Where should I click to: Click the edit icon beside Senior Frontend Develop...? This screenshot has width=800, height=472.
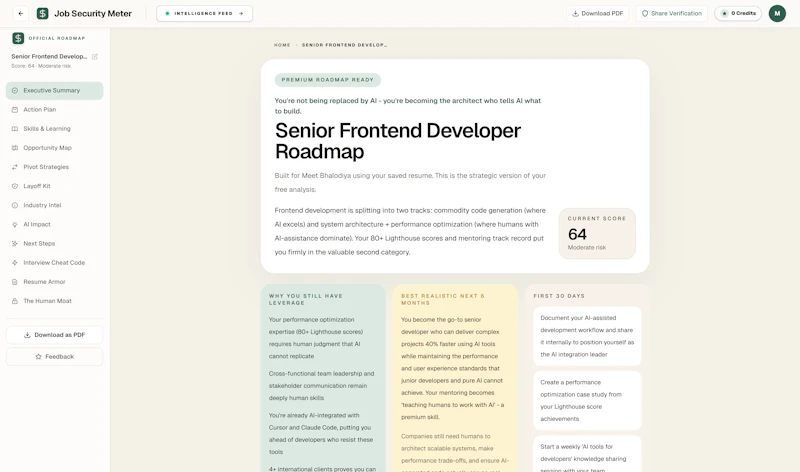tap(95, 57)
